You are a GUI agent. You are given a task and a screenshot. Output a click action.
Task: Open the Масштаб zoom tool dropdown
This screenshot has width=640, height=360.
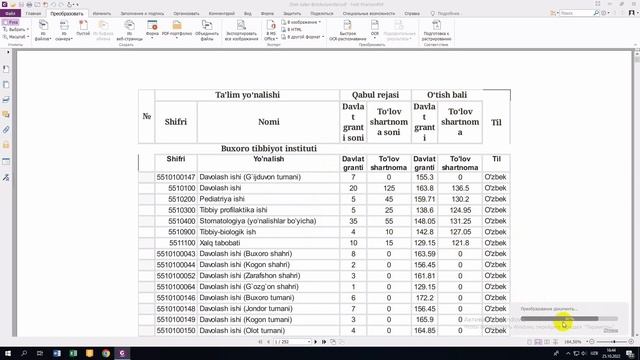pos(16,37)
